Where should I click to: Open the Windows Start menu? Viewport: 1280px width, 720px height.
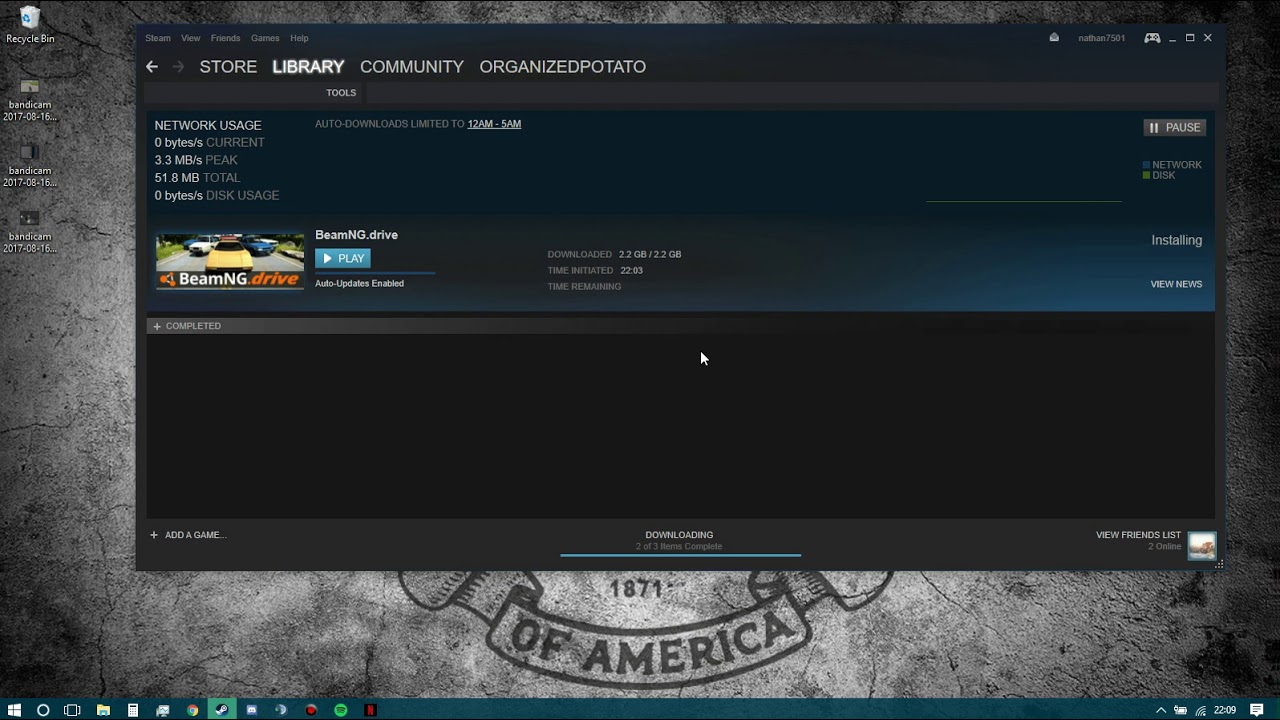[x=14, y=710]
